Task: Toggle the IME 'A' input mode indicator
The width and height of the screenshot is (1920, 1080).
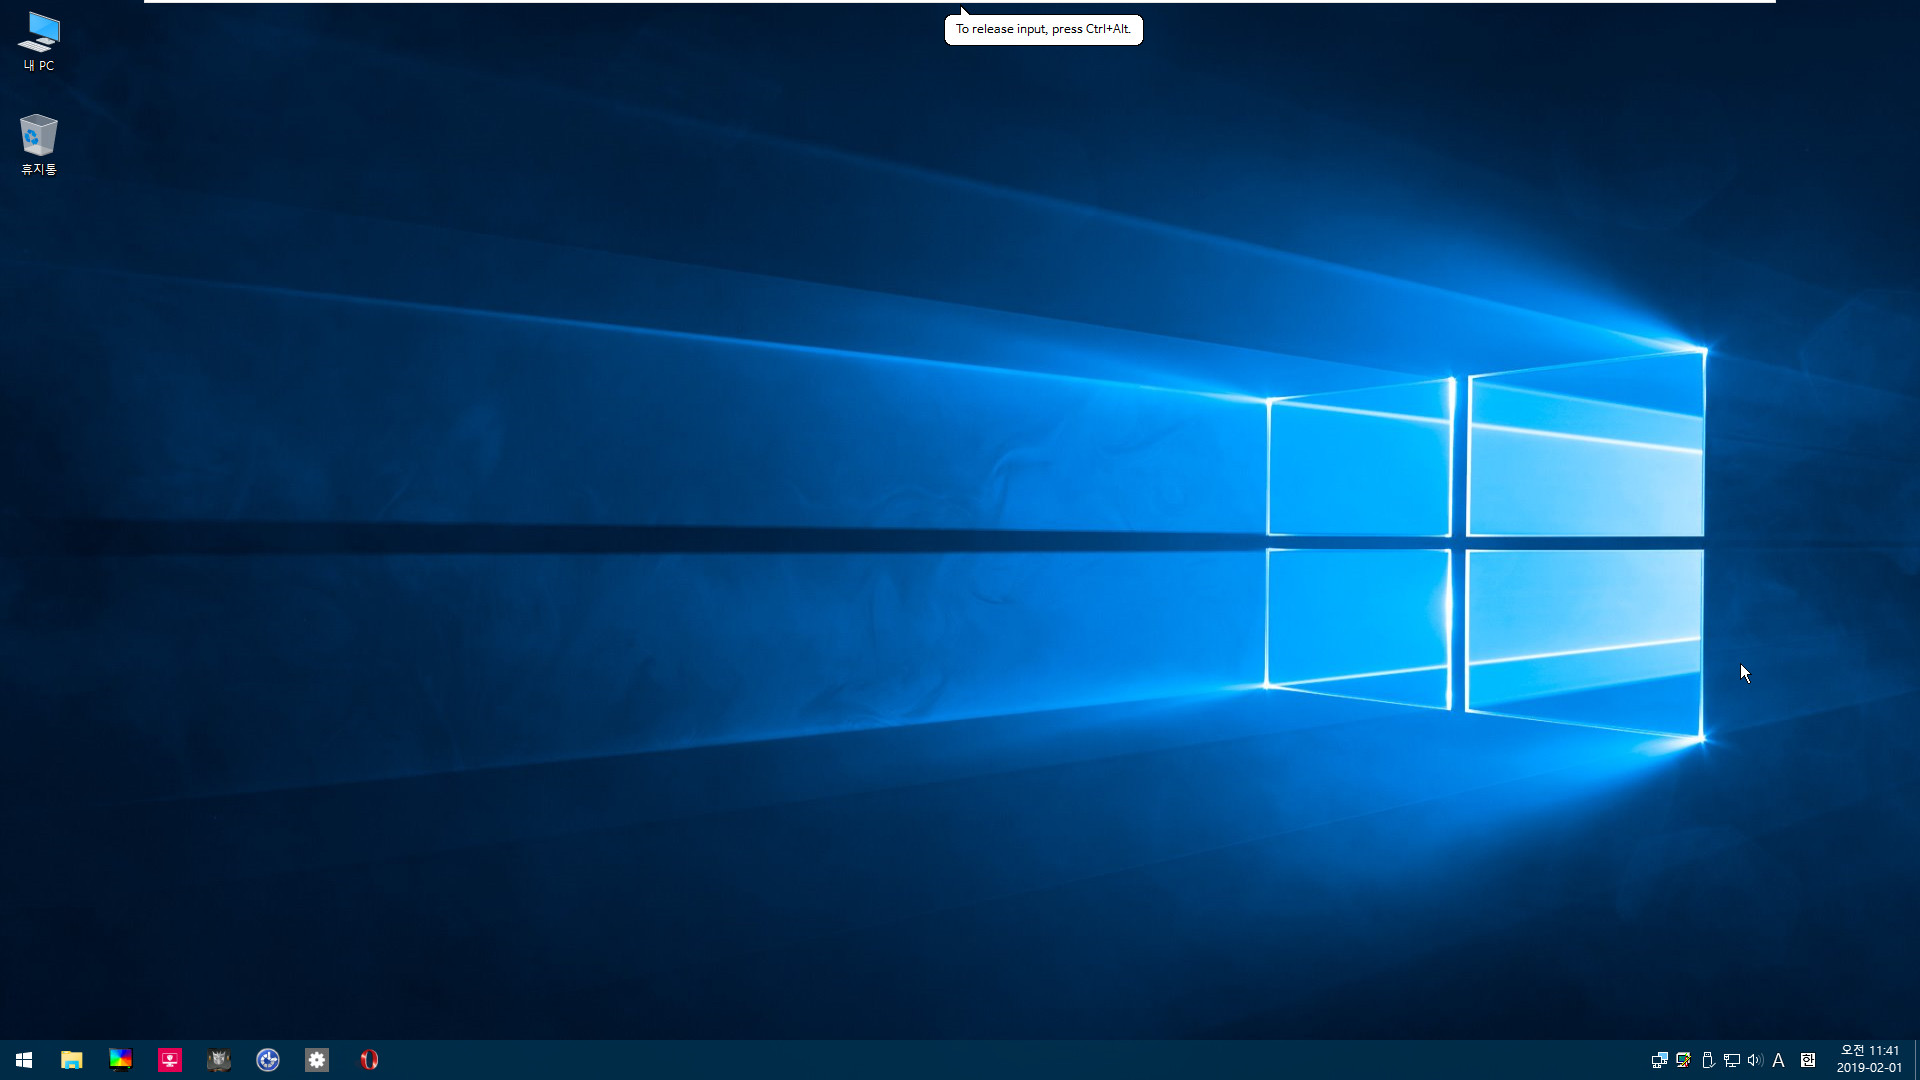Action: pyautogui.click(x=1779, y=1060)
